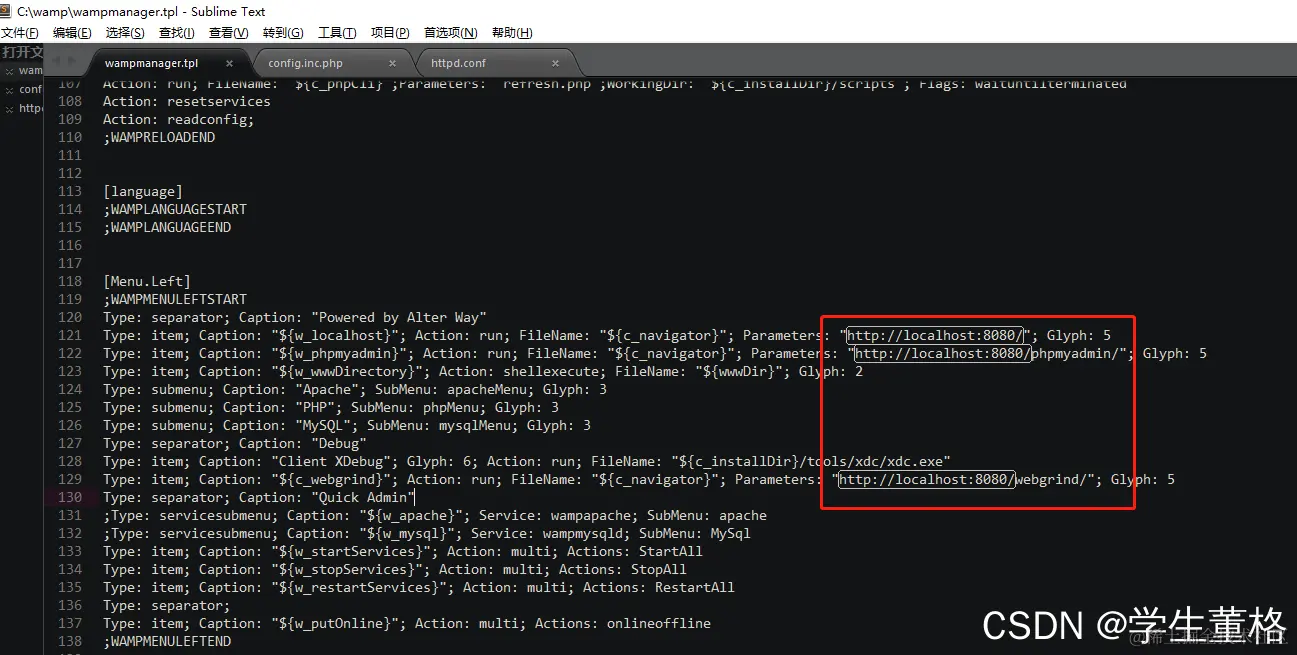The width and height of the screenshot is (1297, 655).
Task: Click http://localhost:8080/ URL on line 121
Action: (936, 335)
